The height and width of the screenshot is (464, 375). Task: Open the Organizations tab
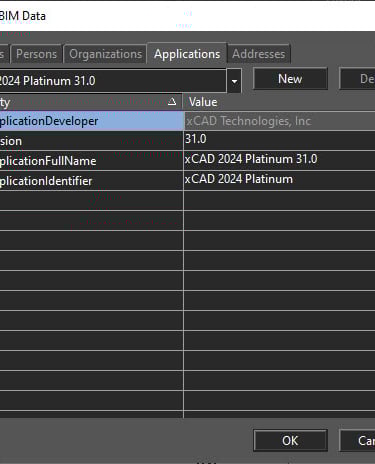[105, 54]
